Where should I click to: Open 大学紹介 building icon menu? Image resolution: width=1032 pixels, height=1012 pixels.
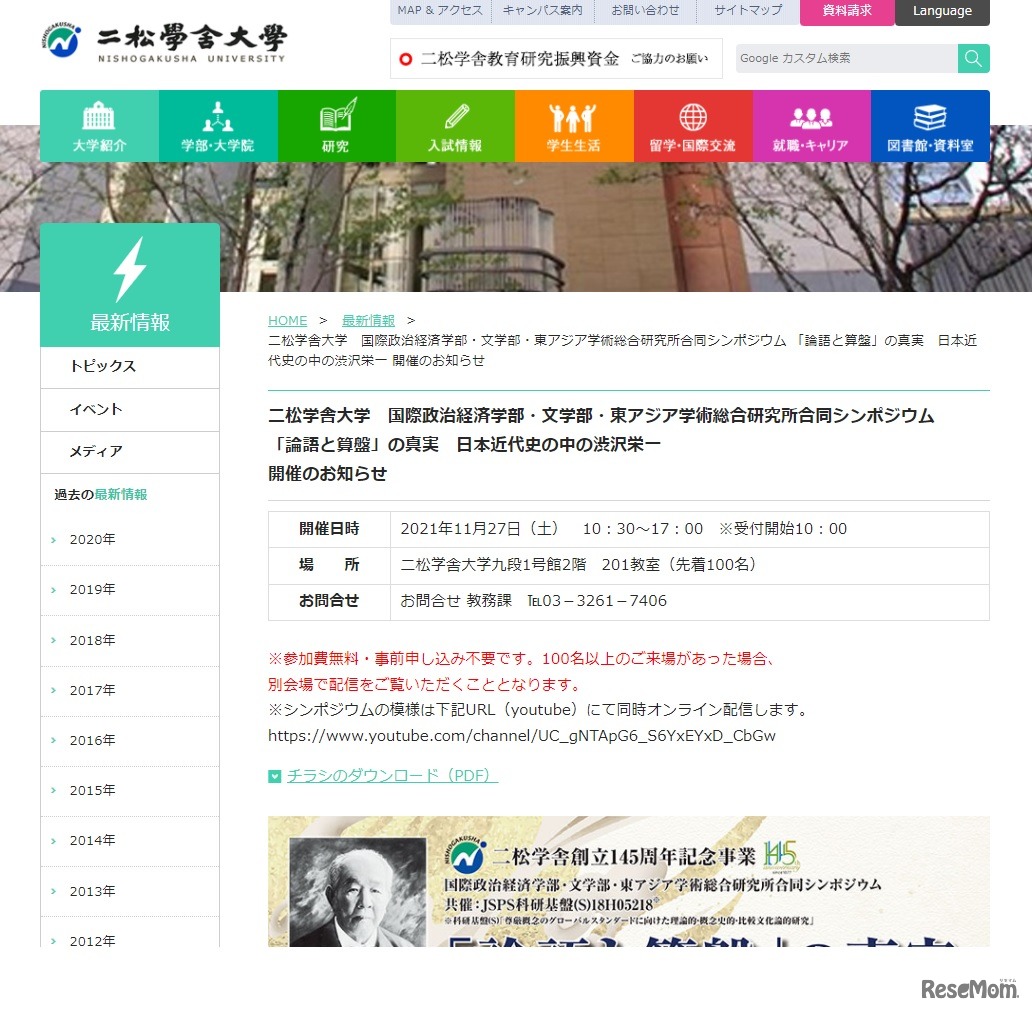click(x=99, y=126)
